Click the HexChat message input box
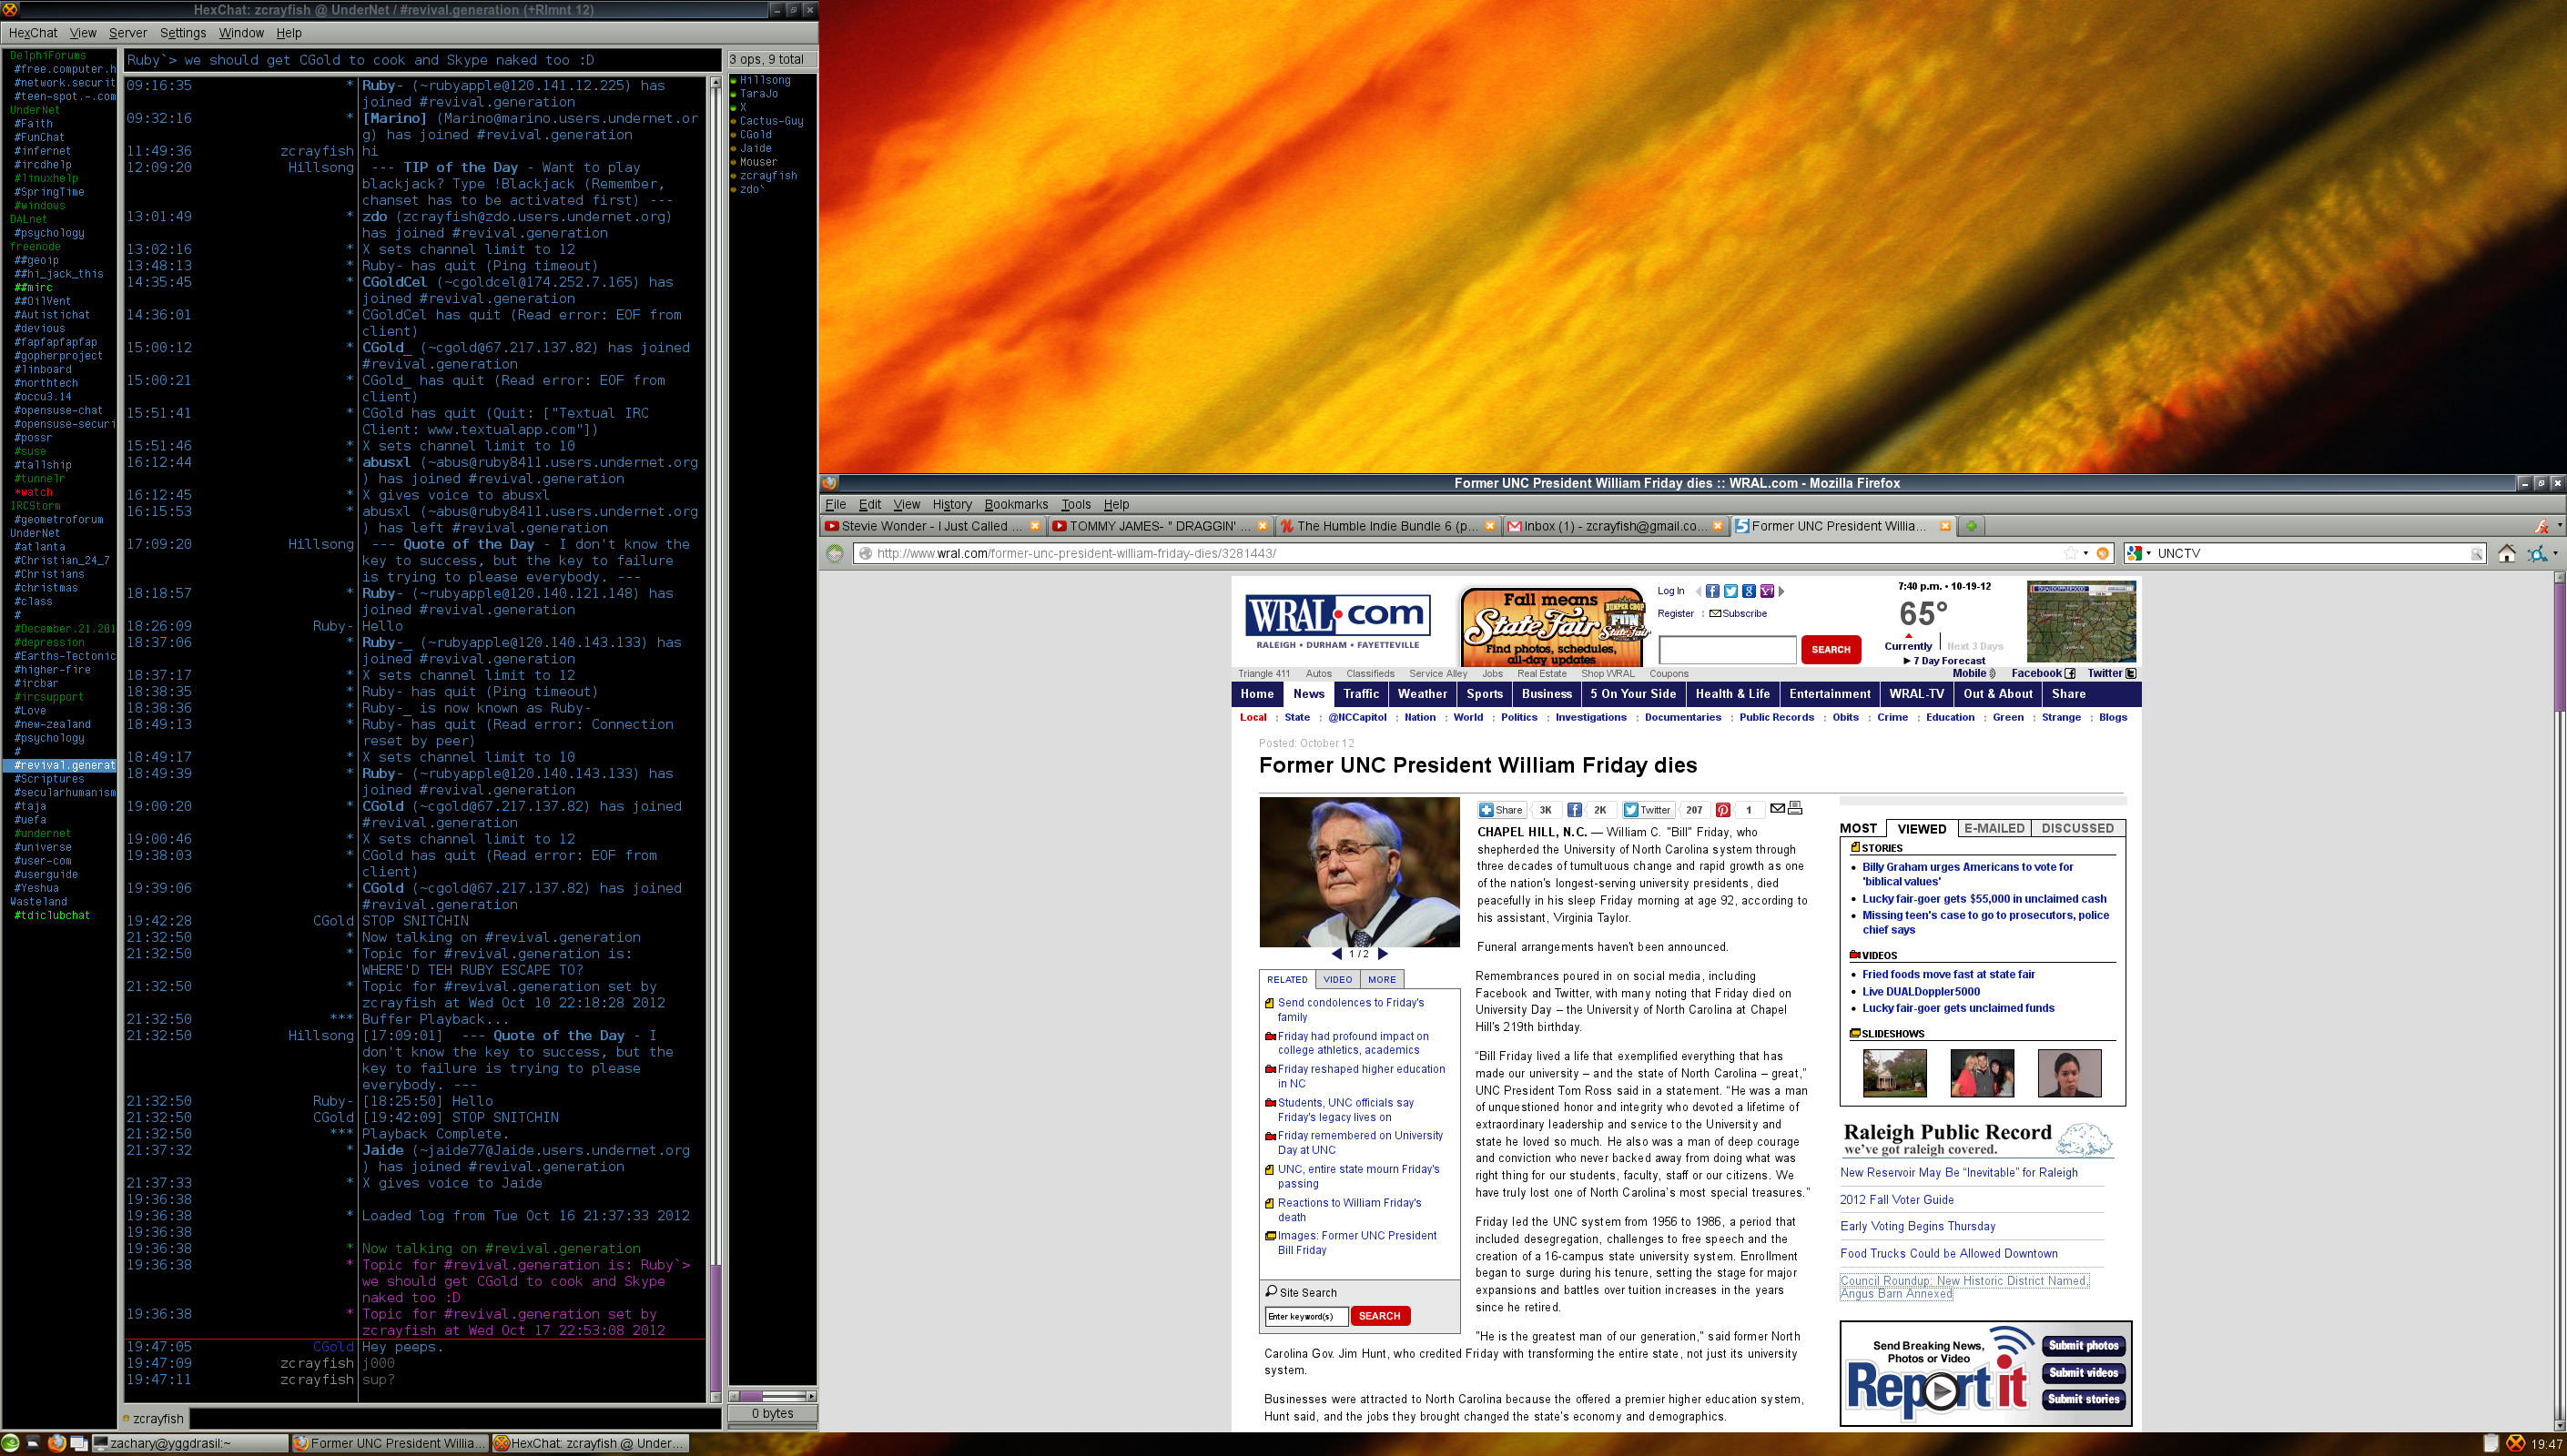The width and height of the screenshot is (2567, 1456). tap(454, 1418)
